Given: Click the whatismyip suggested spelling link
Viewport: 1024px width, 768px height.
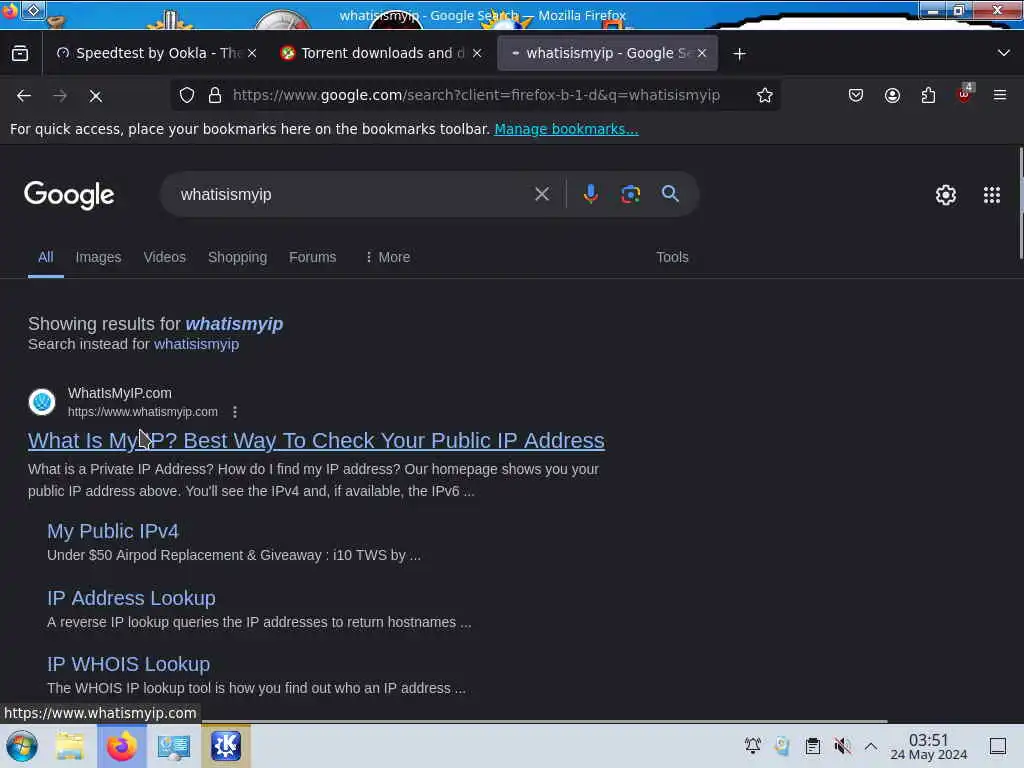Looking at the screenshot, I should click(x=234, y=324).
